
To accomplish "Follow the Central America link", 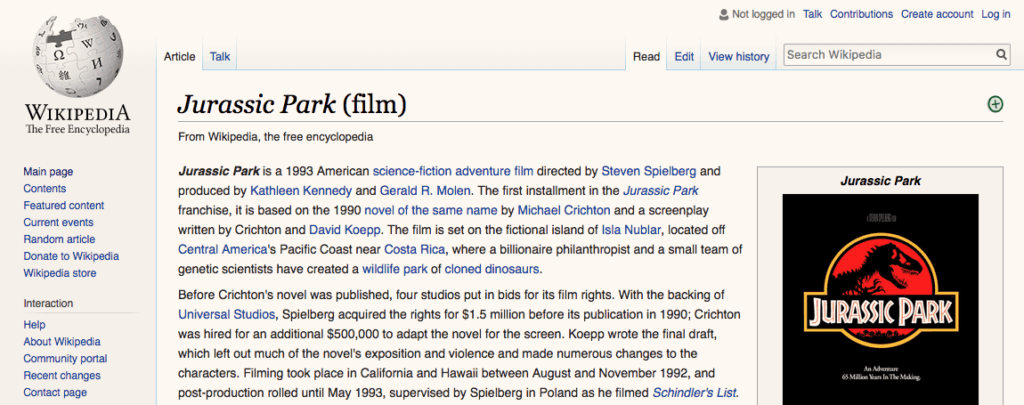I will [223, 250].
